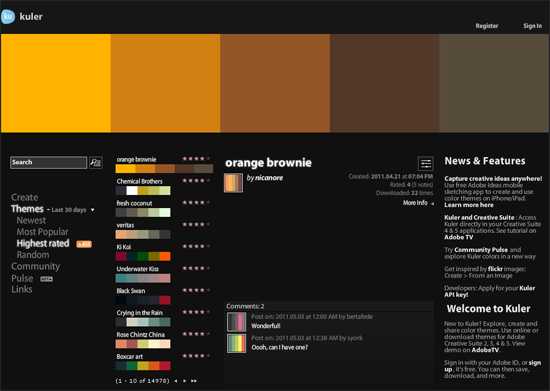Click star rating for fresh coconut
550x391 pixels.
click(196, 203)
